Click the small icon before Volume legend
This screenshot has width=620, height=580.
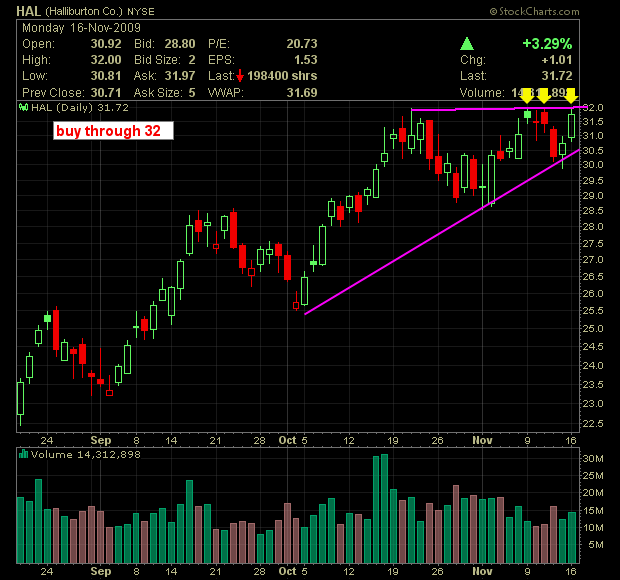24,455
